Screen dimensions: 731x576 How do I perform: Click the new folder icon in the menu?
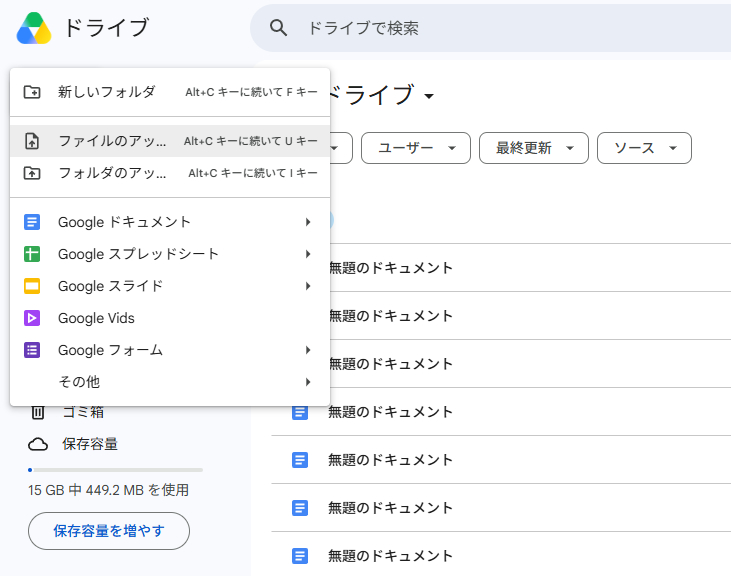tap(32, 92)
